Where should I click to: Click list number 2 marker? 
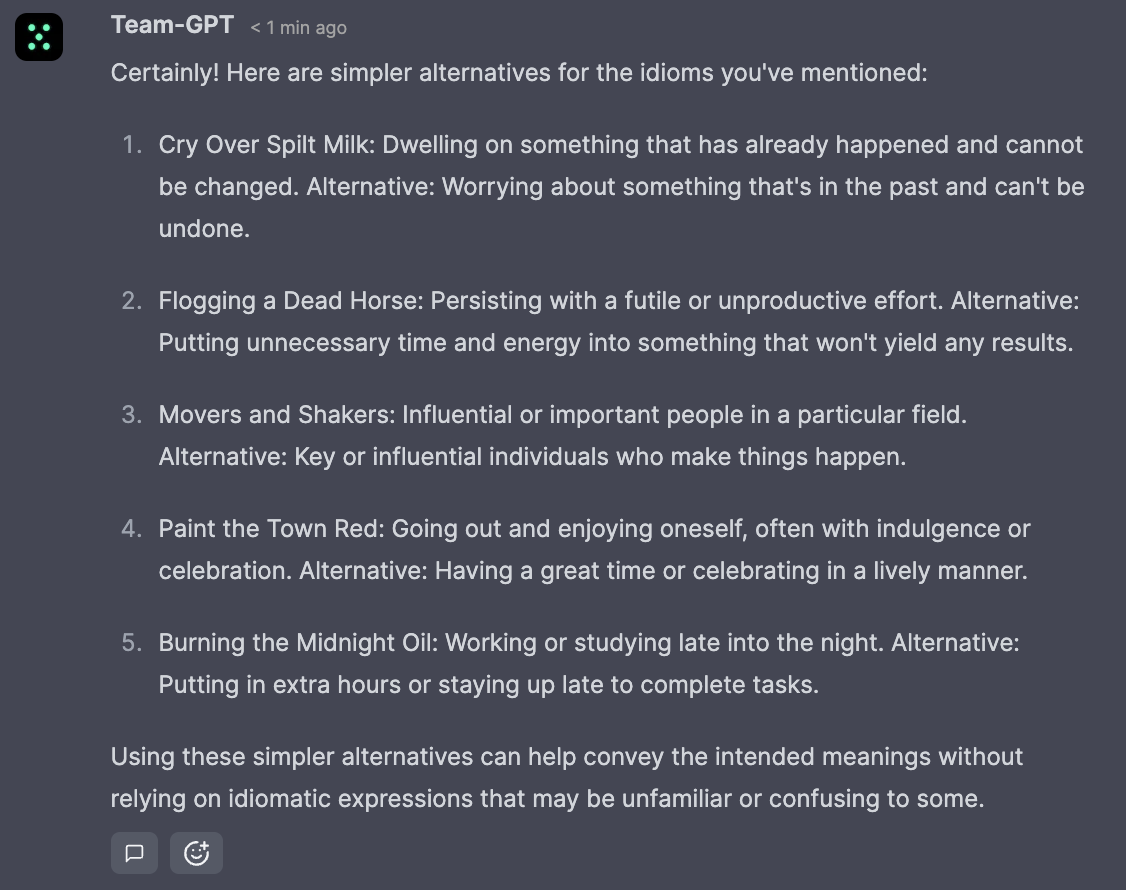pyautogui.click(x=132, y=301)
